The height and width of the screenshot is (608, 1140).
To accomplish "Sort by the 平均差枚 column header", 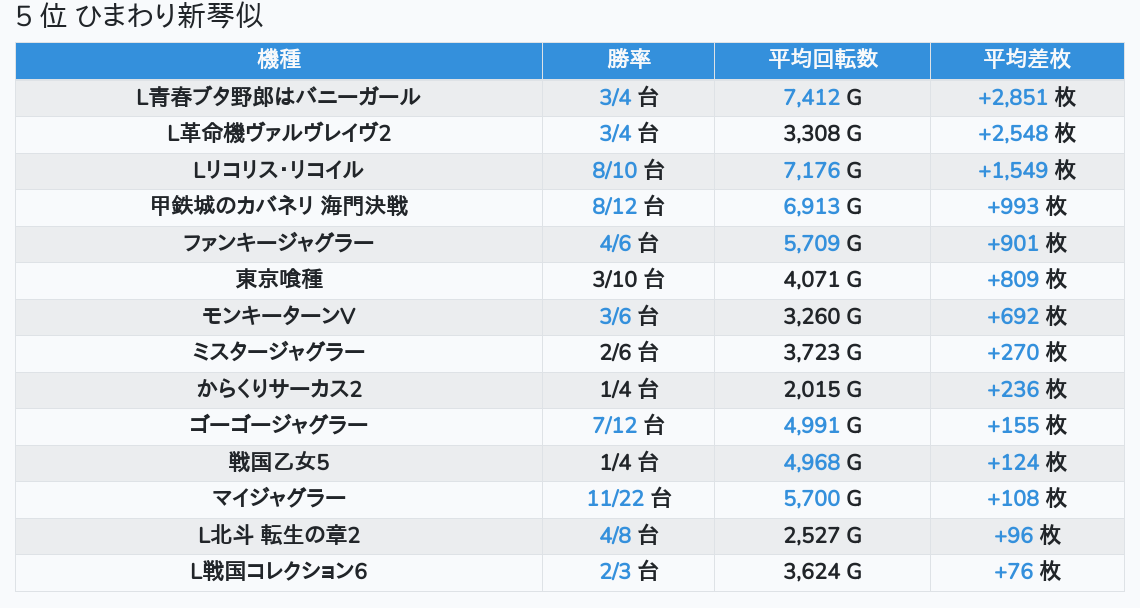I will [1027, 60].
